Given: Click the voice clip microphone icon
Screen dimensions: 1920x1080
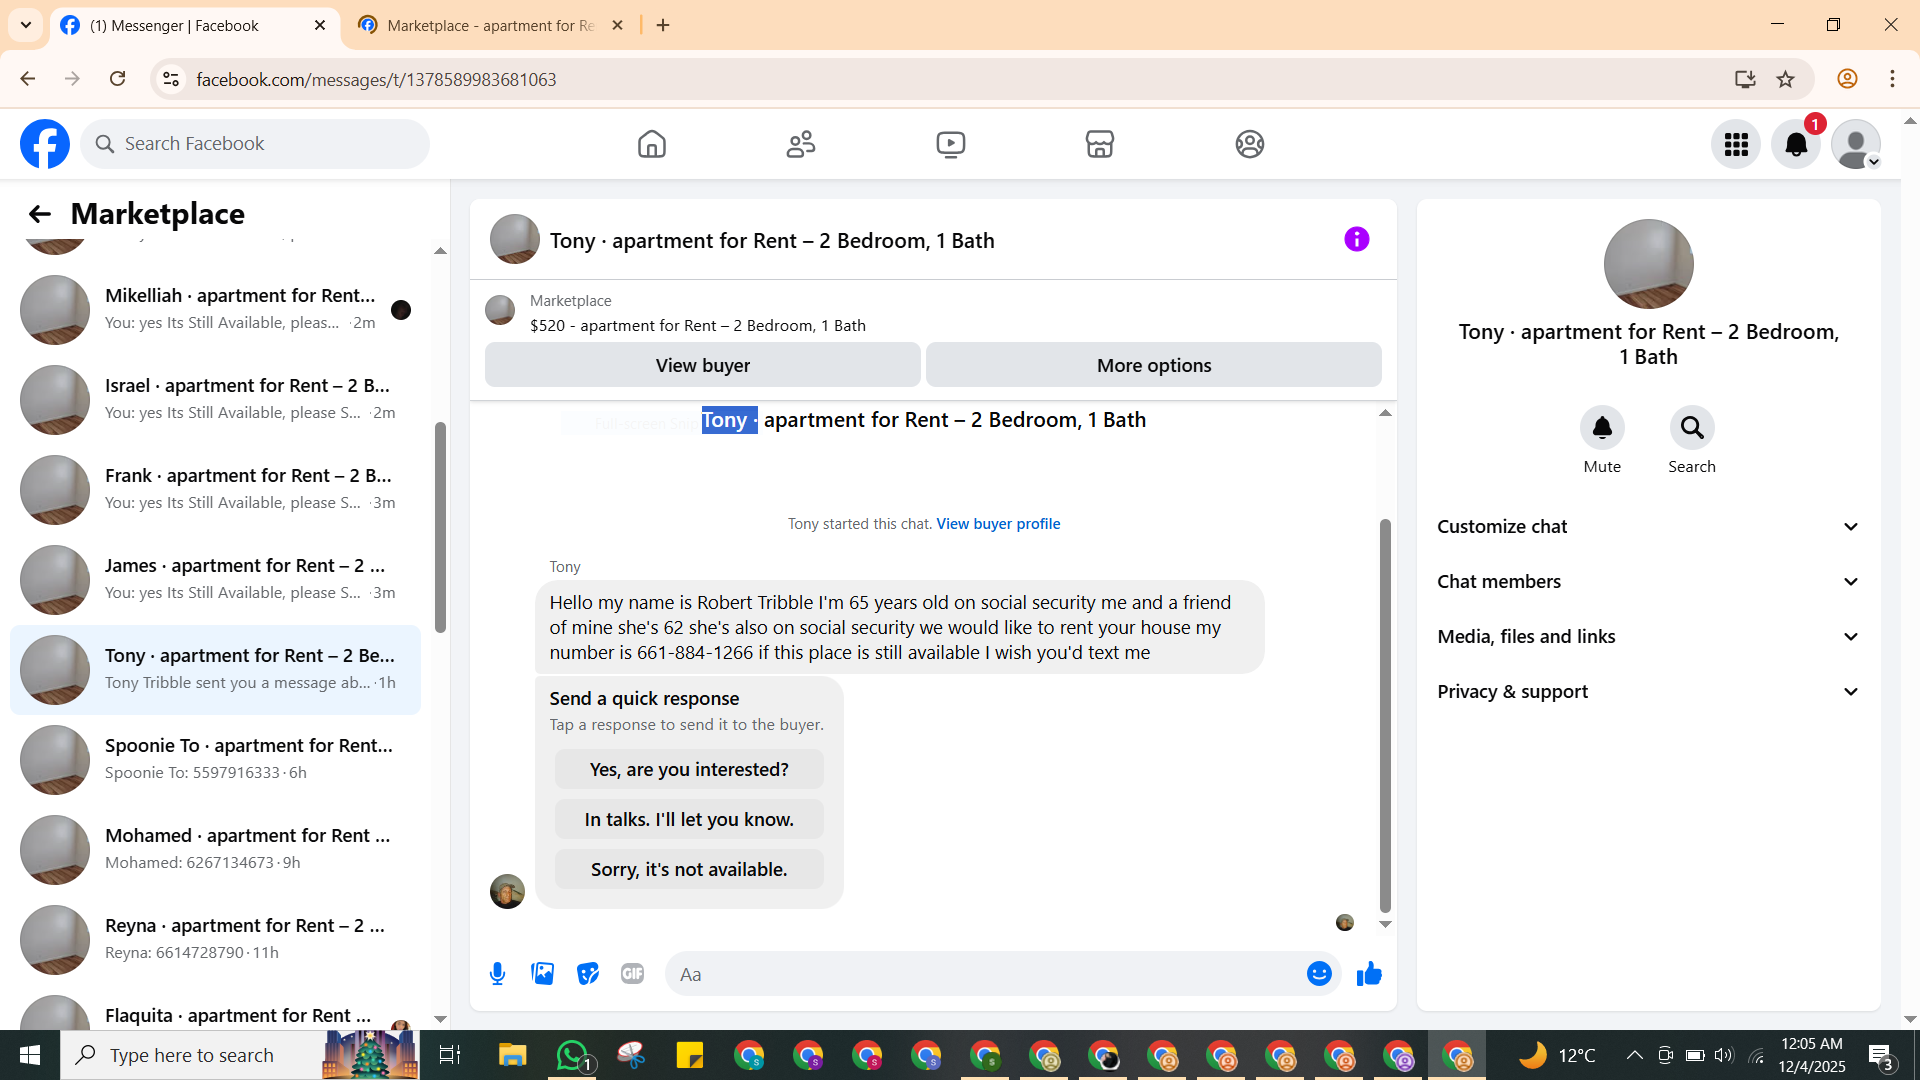Looking at the screenshot, I should pos(497,974).
